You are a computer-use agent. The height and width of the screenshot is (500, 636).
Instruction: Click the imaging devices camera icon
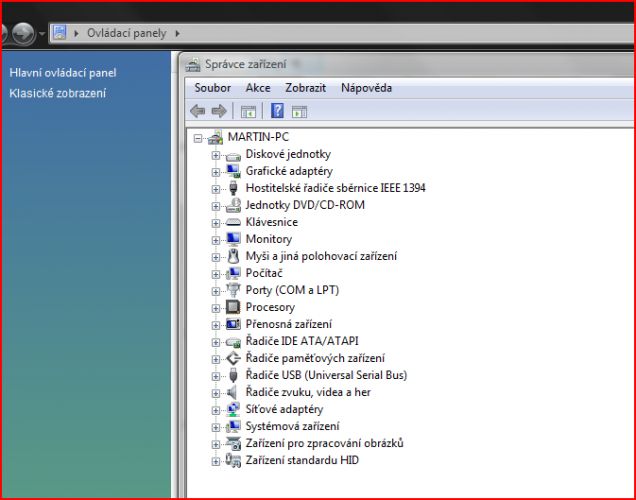coord(233,443)
